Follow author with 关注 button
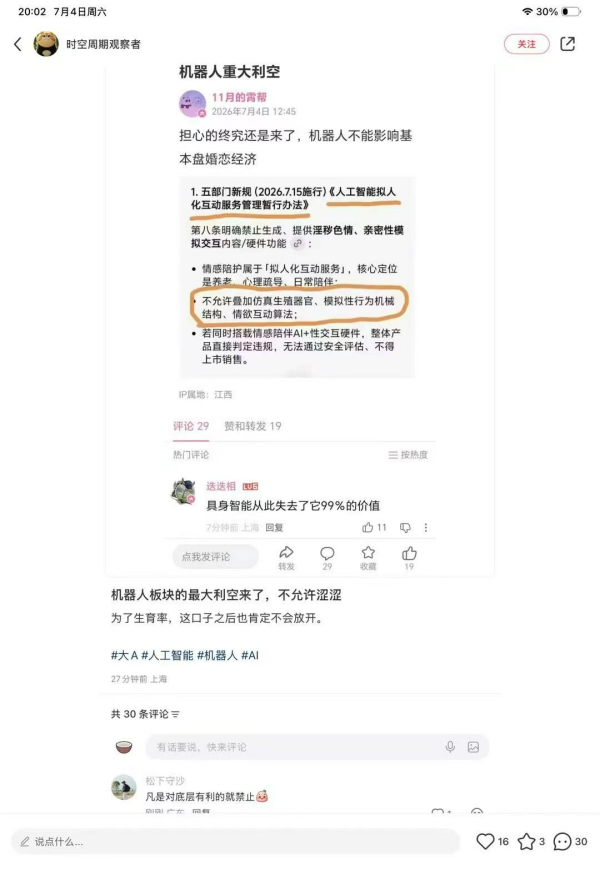Viewport: 600px width, 870px height. (527, 44)
